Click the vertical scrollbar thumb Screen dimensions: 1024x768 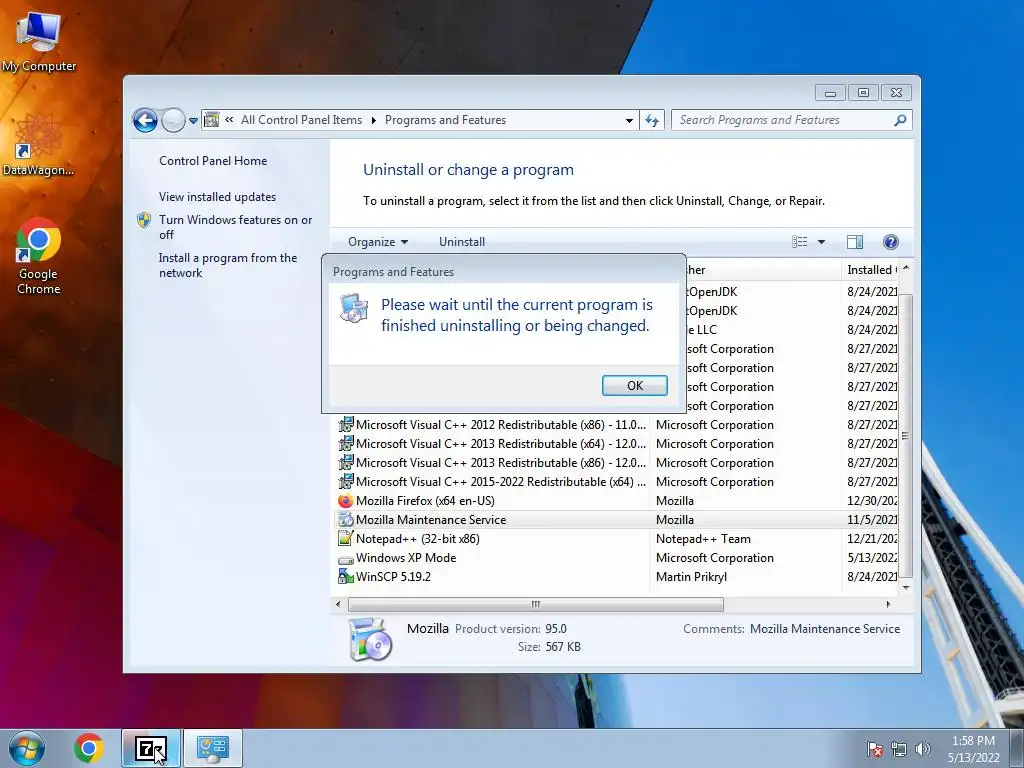[906, 436]
